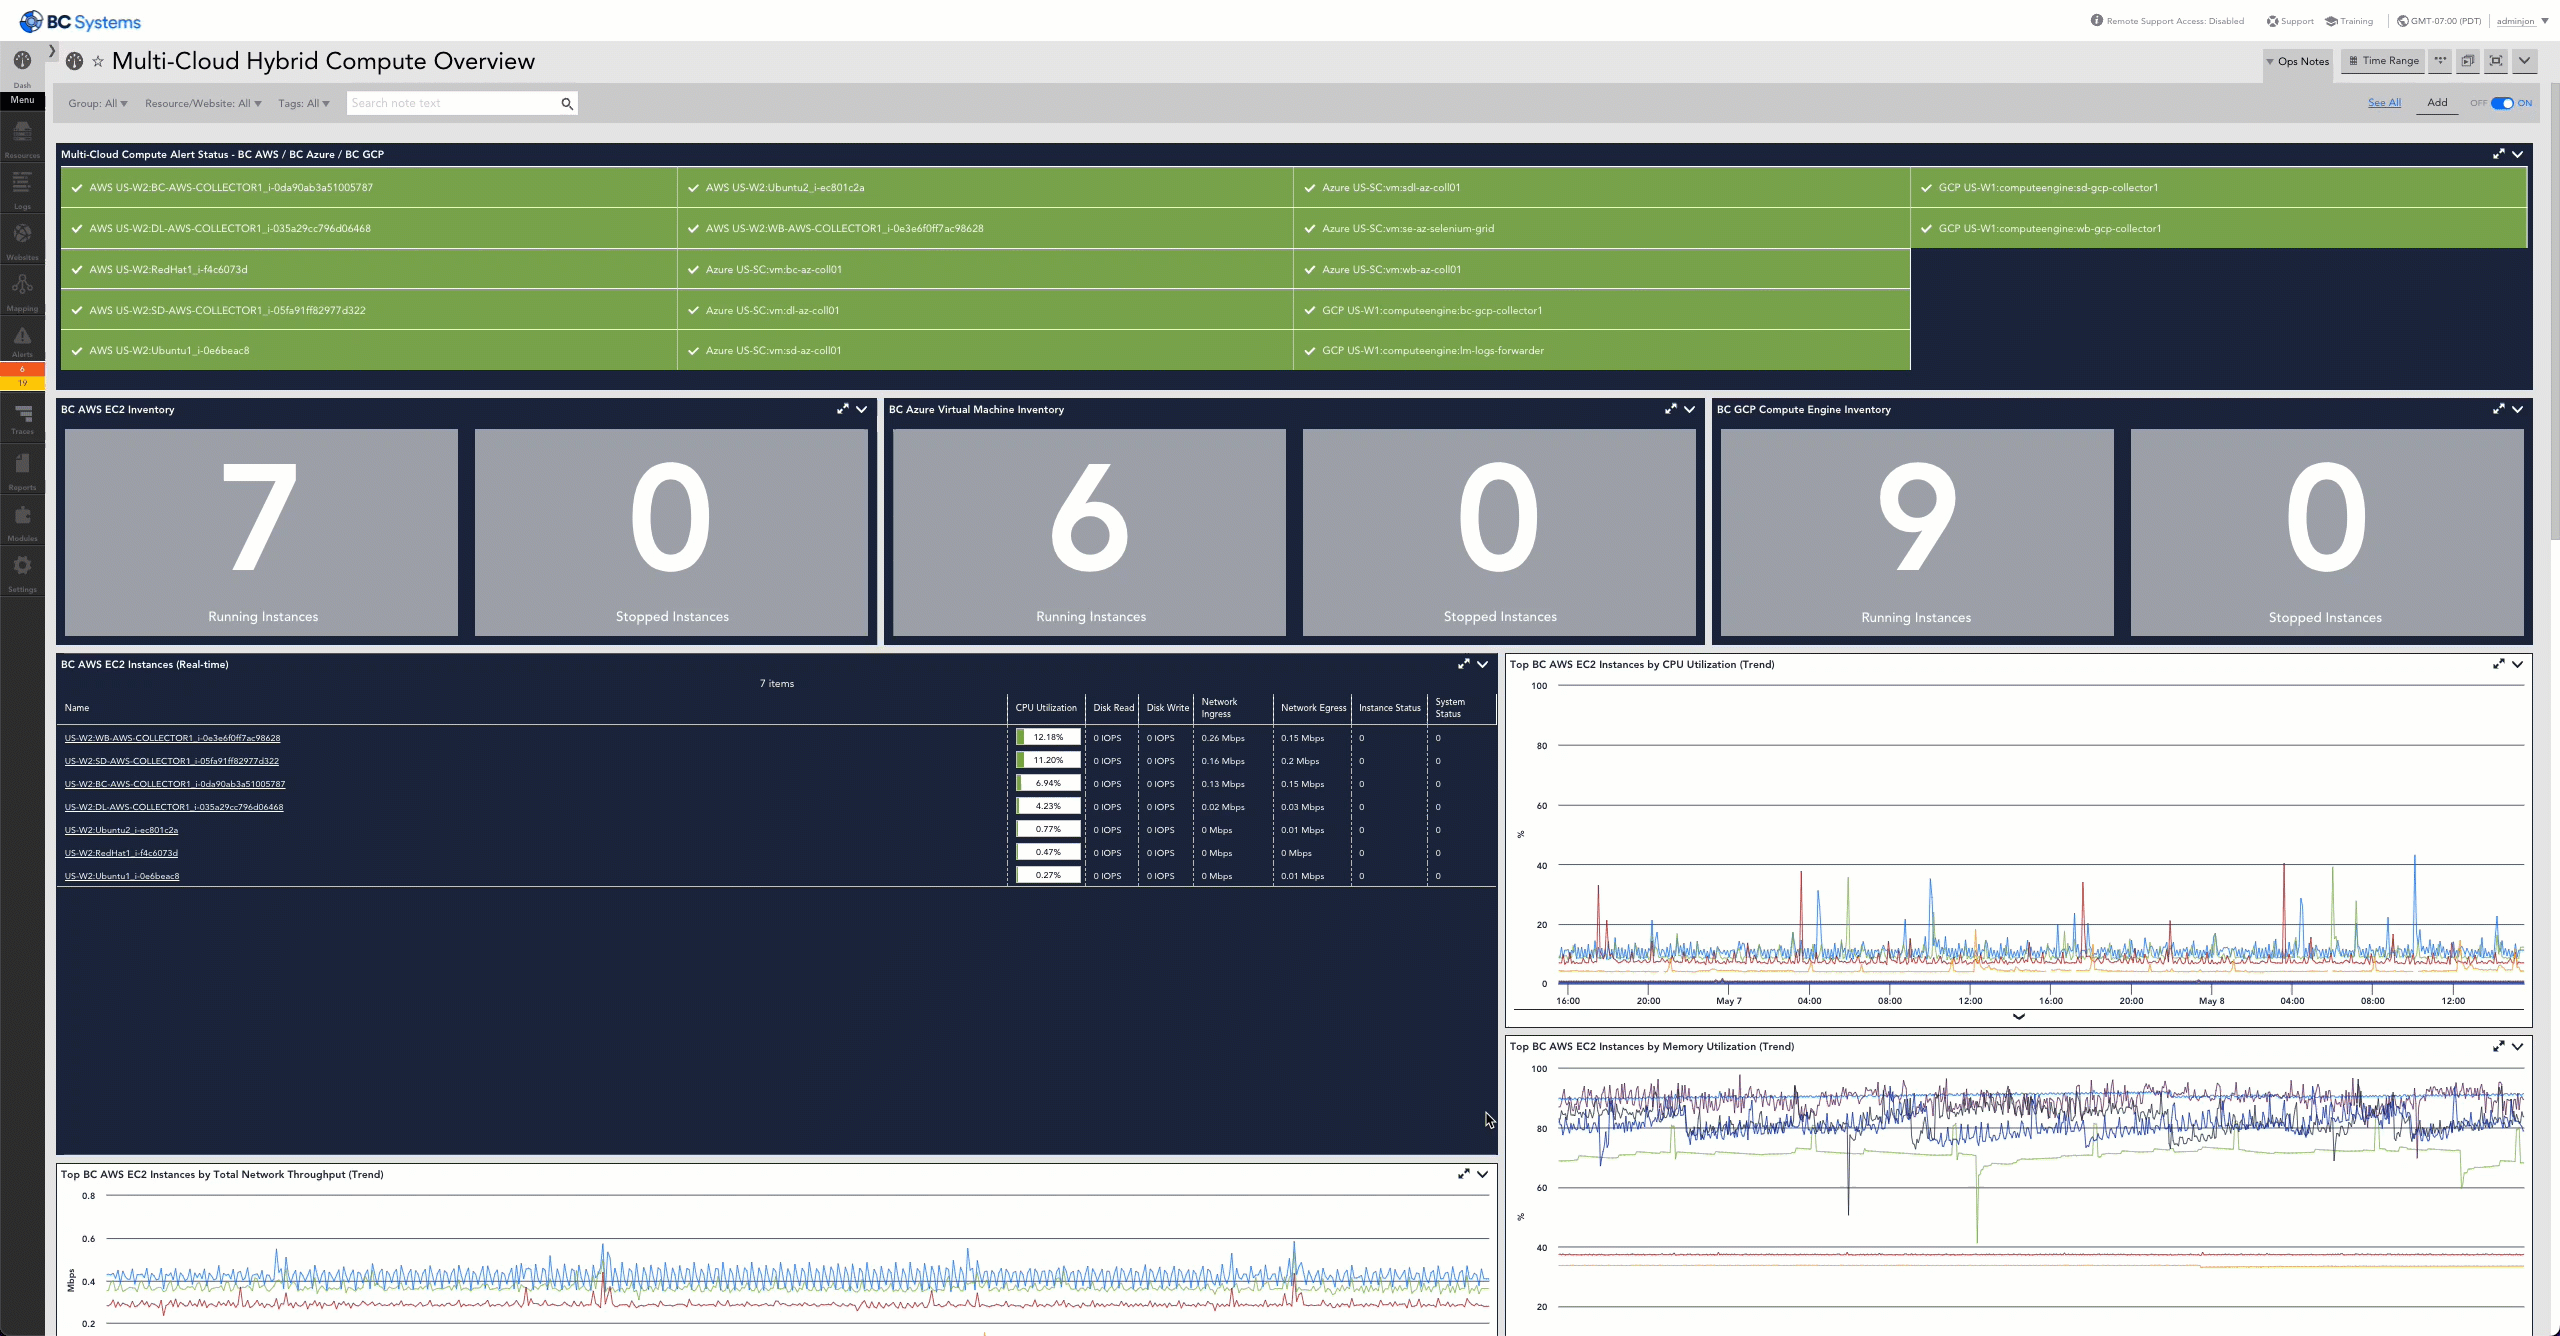Click the GMT-07:00 timezone globe

tap(2403, 21)
